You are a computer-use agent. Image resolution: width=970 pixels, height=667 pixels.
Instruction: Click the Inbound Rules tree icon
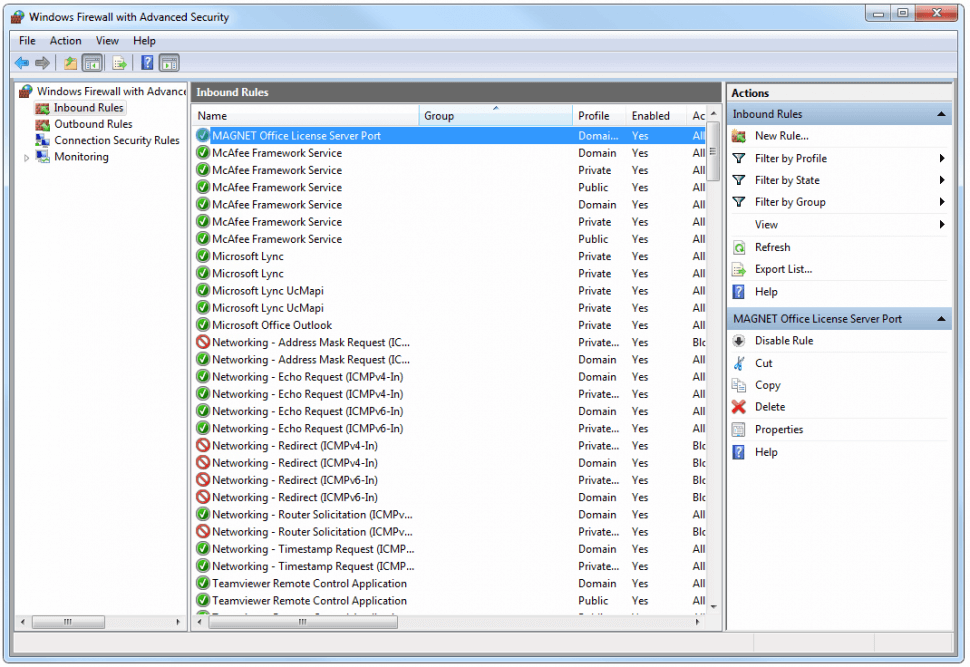coord(42,108)
